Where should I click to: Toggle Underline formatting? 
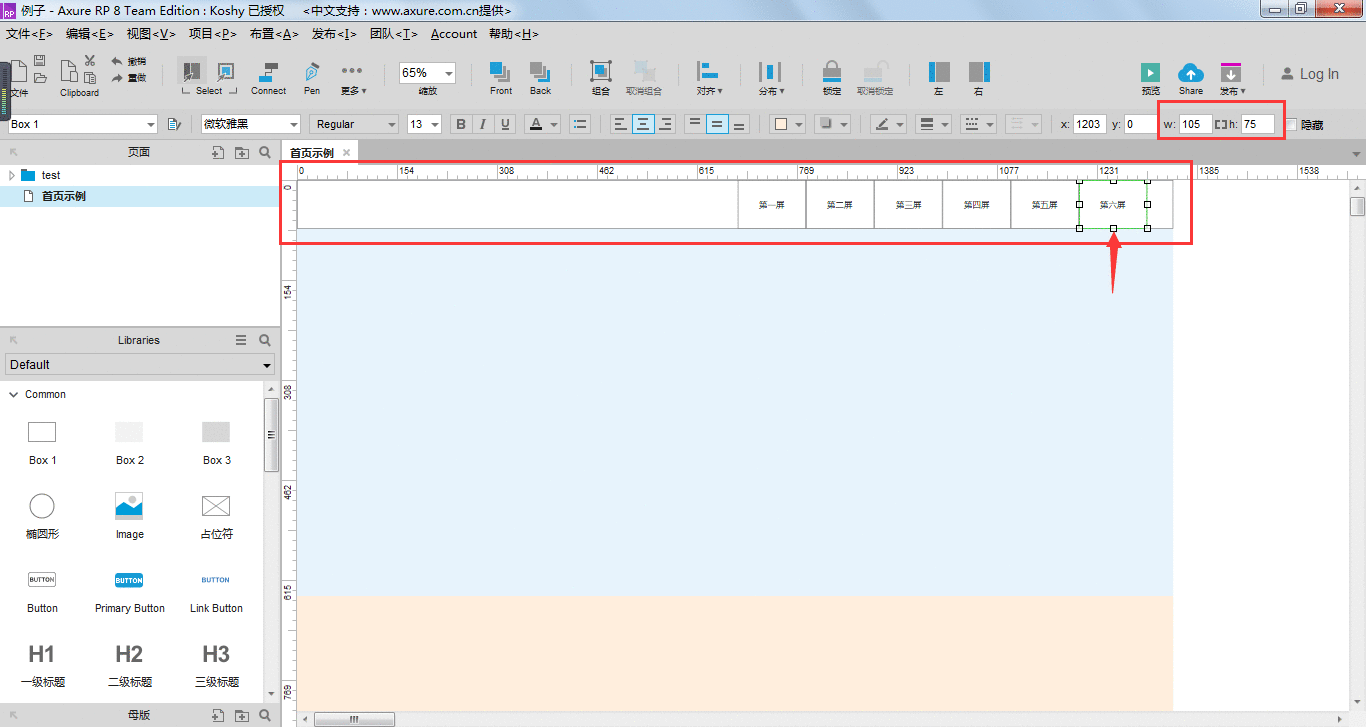505,124
